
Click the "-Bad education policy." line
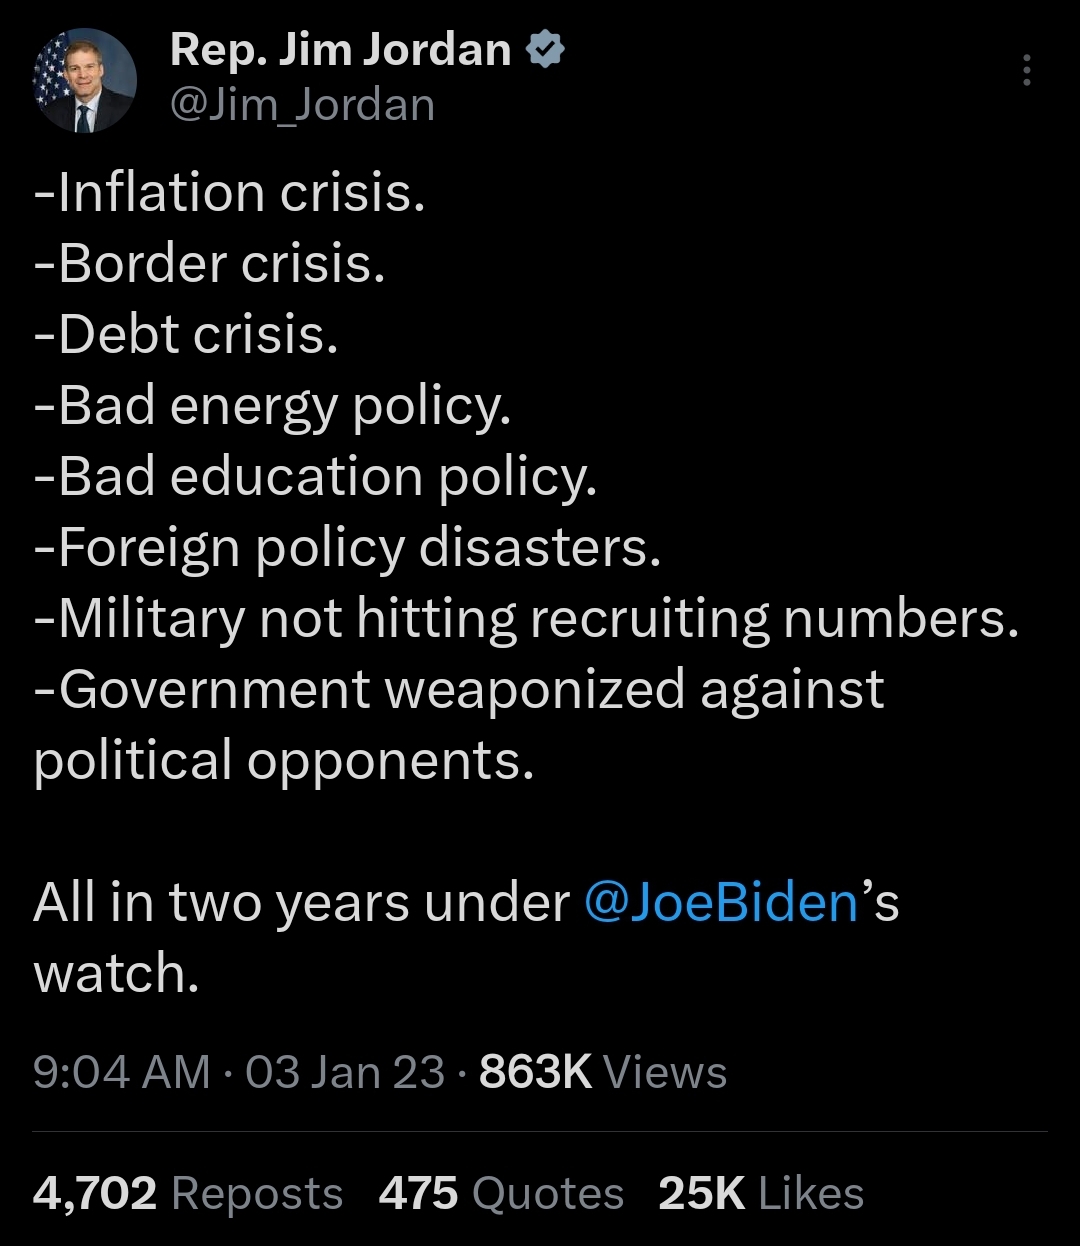point(316,477)
